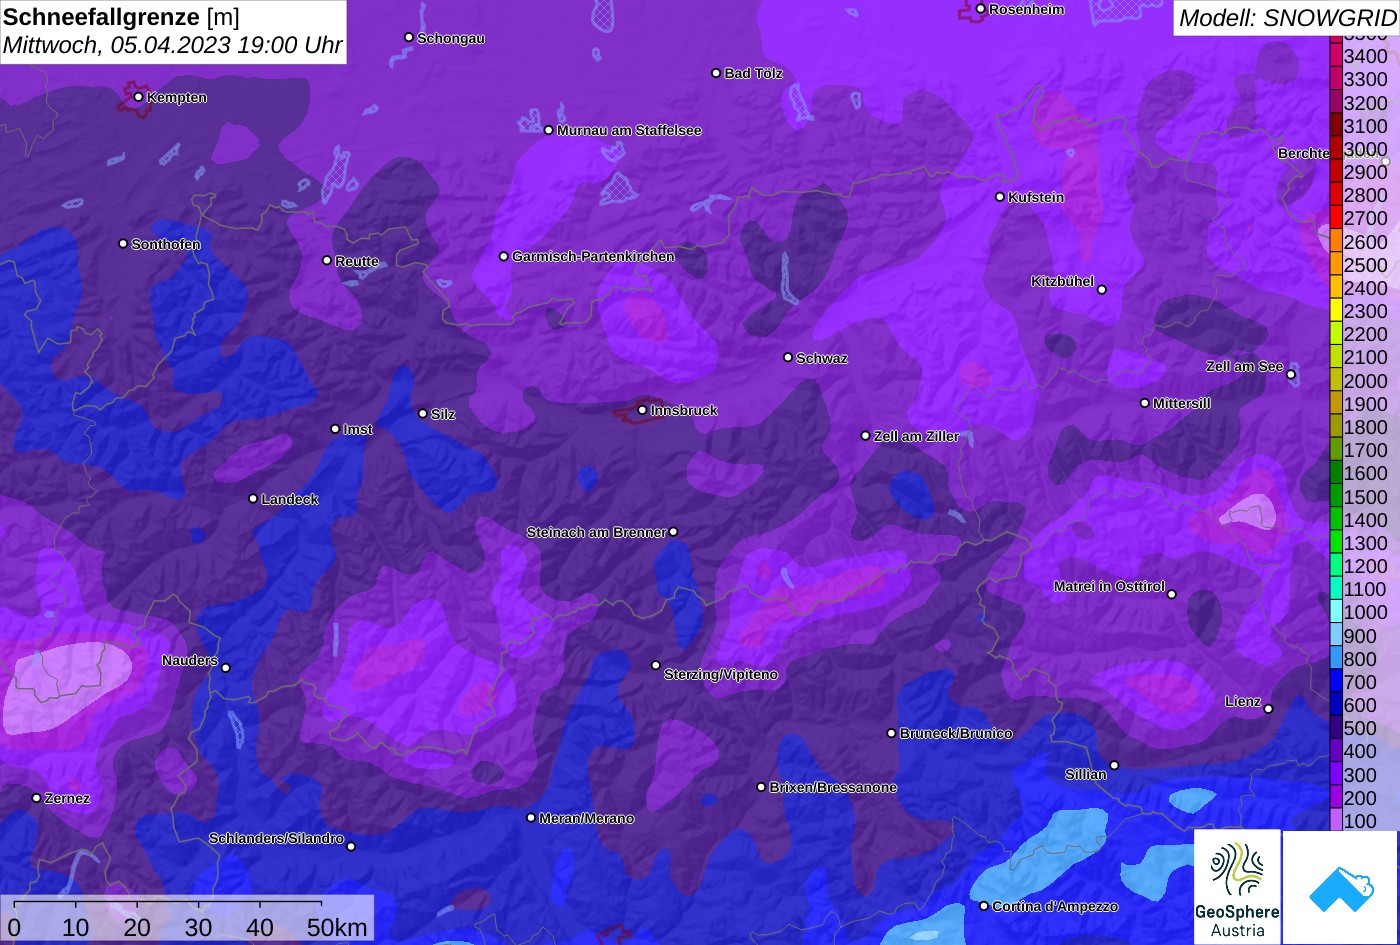This screenshot has width=1400, height=945.
Task: Select the "Modell: SNOWGRID" label
Action: click(x=1287, y=17)
